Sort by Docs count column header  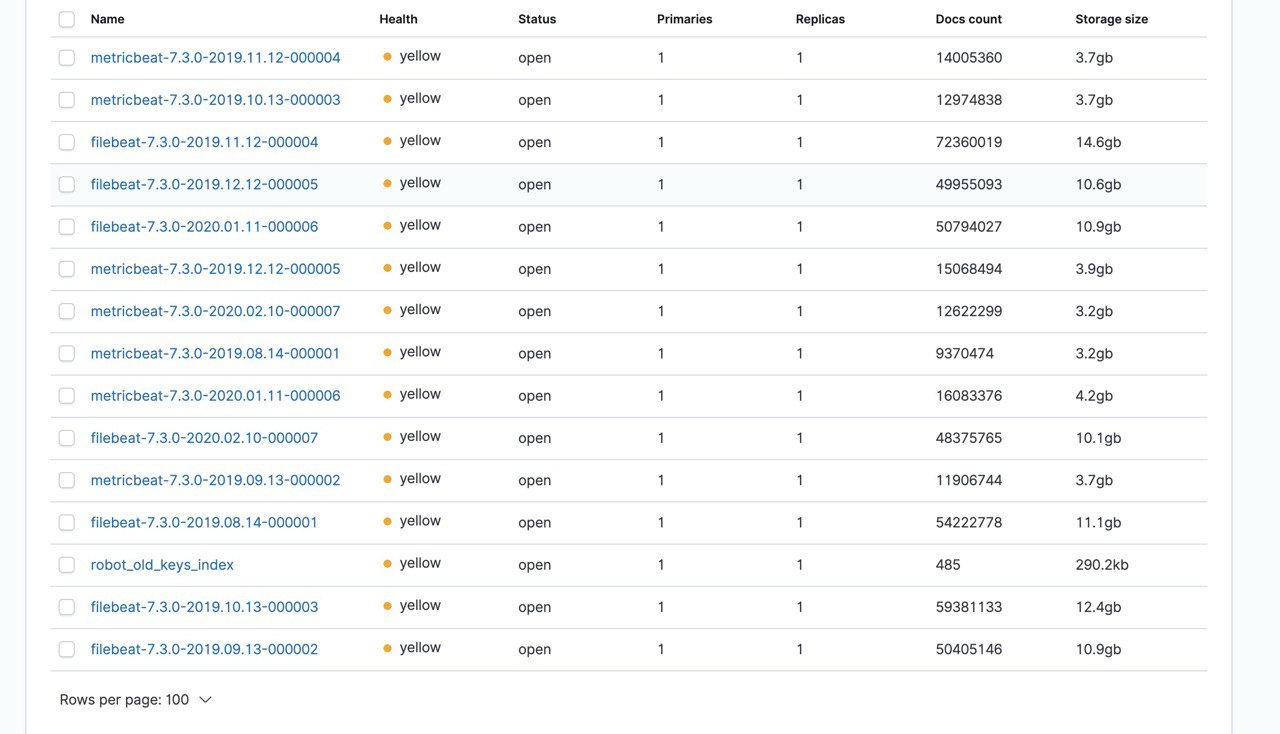(x=969, y=19)
